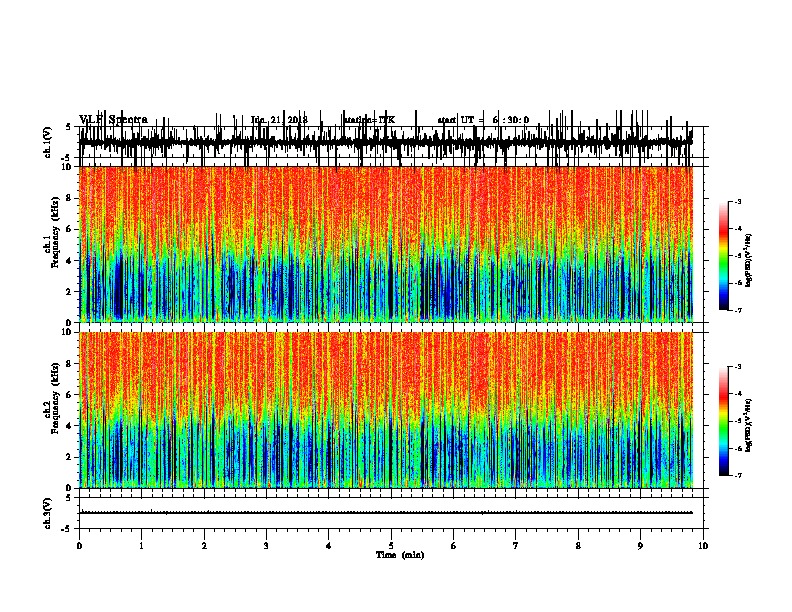Click the ch.2 spectrogram color scale bar
Image resolution: width=792 pixels, height=612 pixels.
(724, 421)
